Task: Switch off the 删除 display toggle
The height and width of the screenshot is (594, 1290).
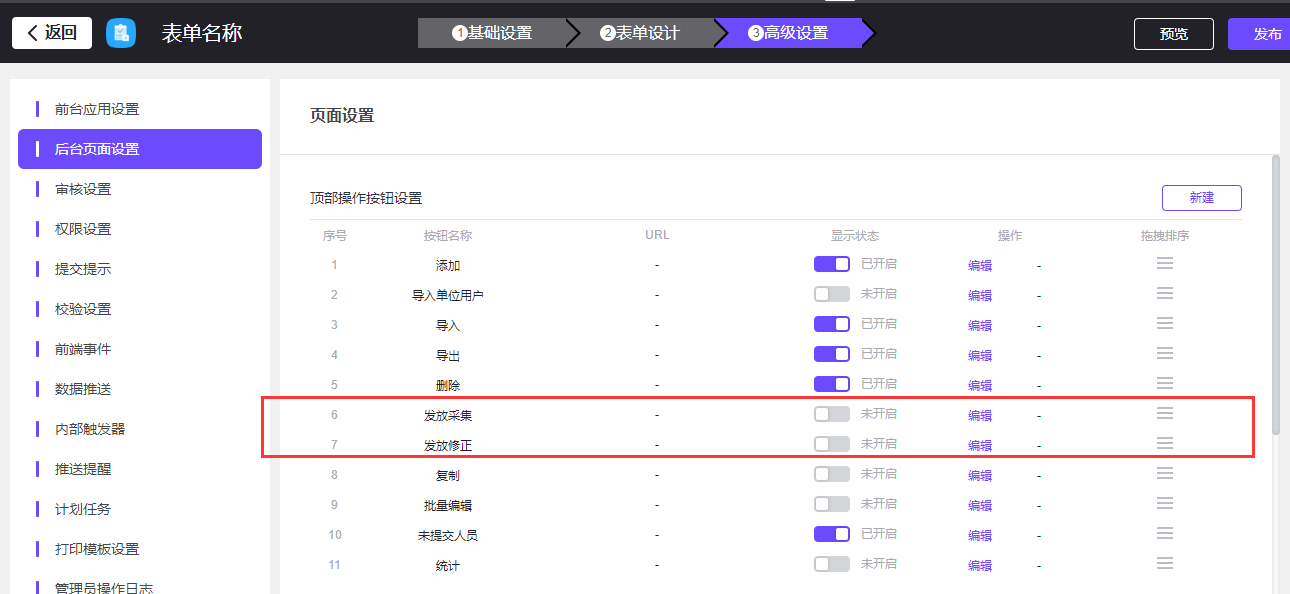Action: coord(832,384)
